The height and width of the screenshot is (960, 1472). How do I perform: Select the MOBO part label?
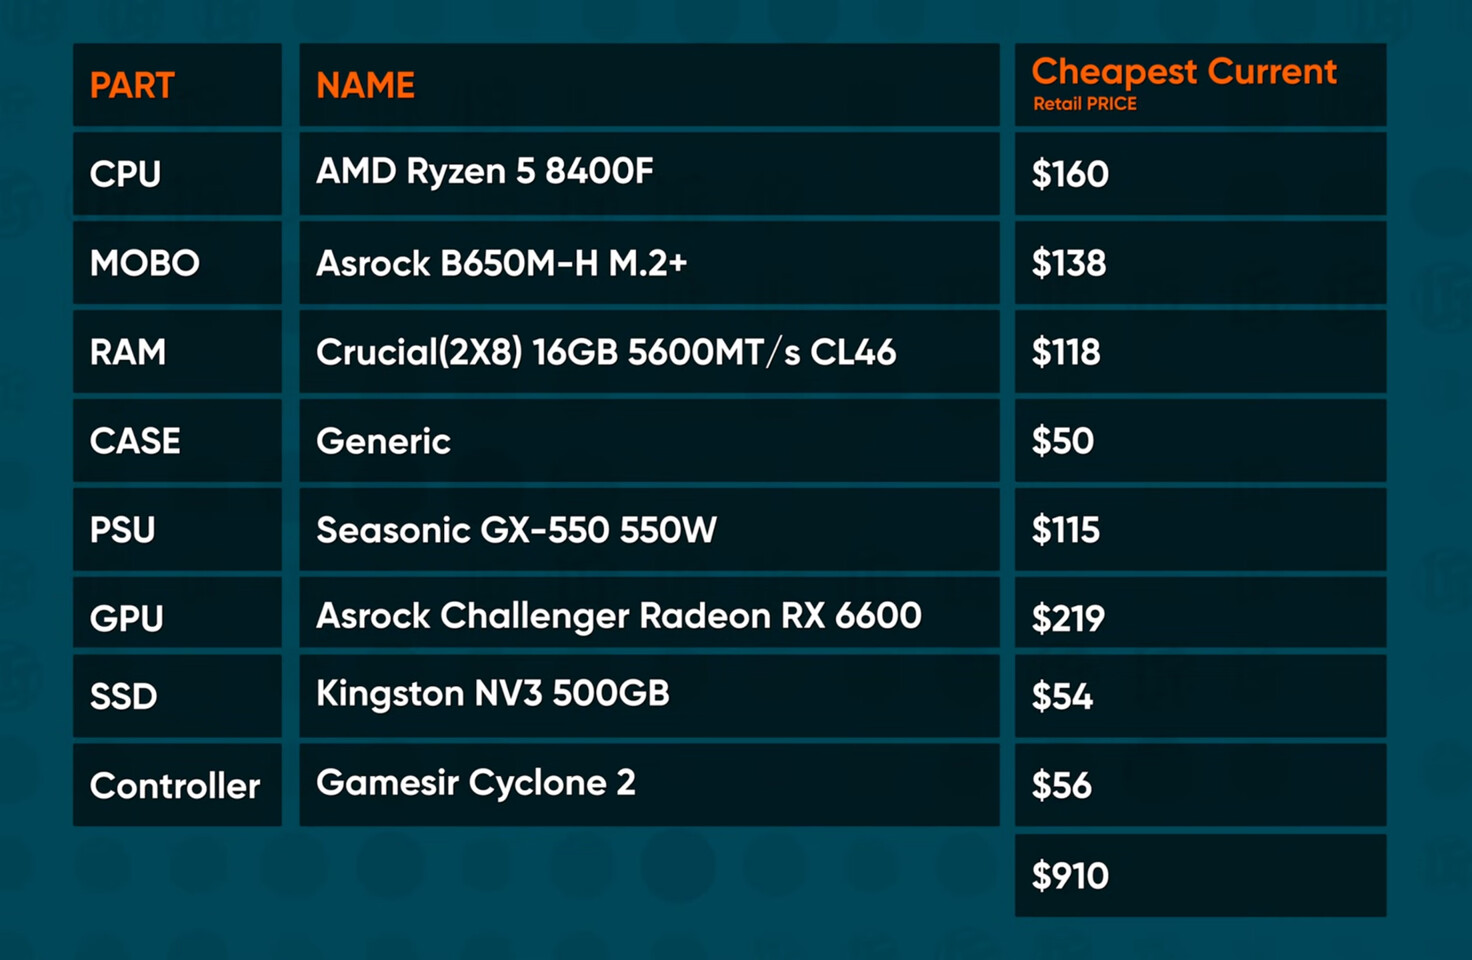pos(145,264)
